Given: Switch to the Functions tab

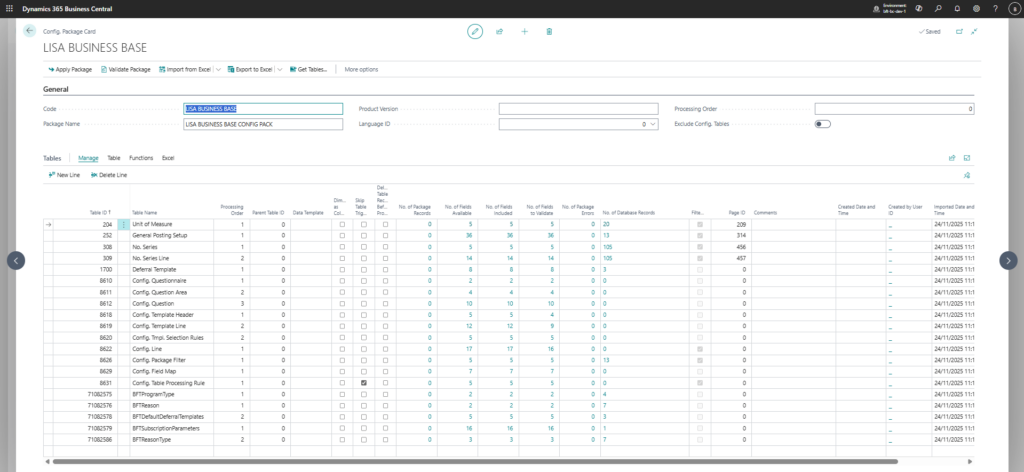Looking at the screenshot, I should pyautogui.click(x=141, y=158).
